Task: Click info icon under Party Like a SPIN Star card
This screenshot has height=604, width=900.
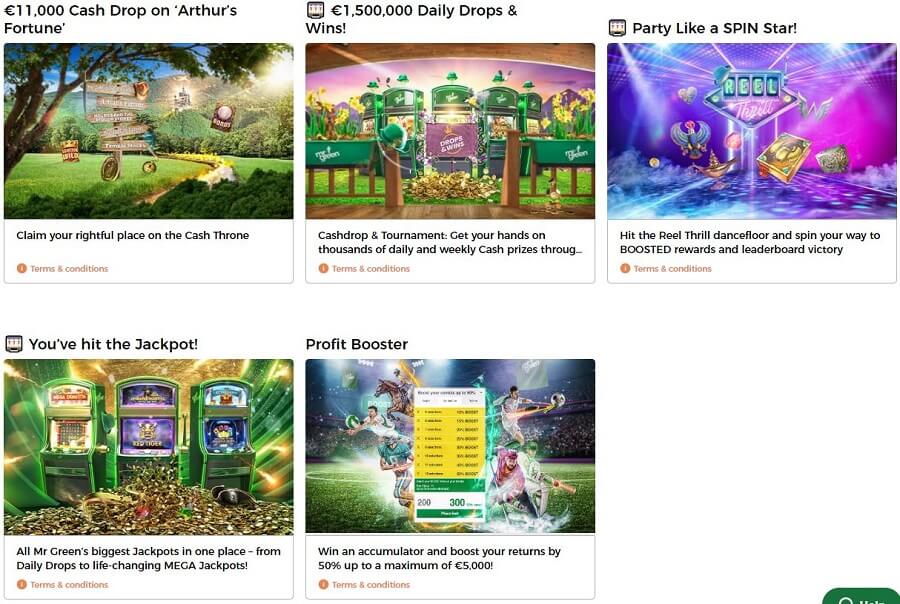Action: [x=625, y=268]
